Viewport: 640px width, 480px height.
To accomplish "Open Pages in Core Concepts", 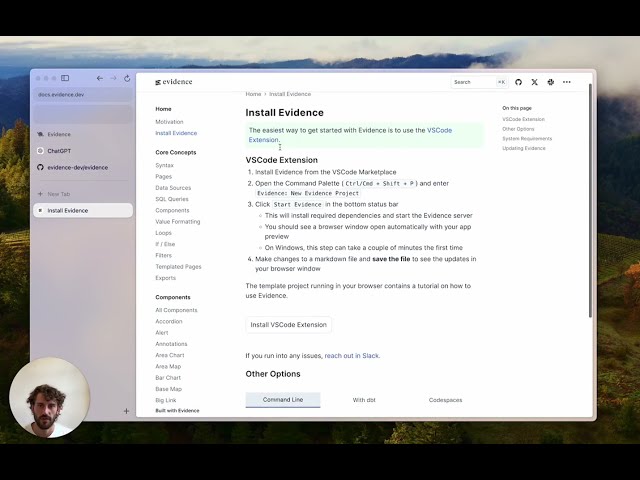I will [163, 177].
